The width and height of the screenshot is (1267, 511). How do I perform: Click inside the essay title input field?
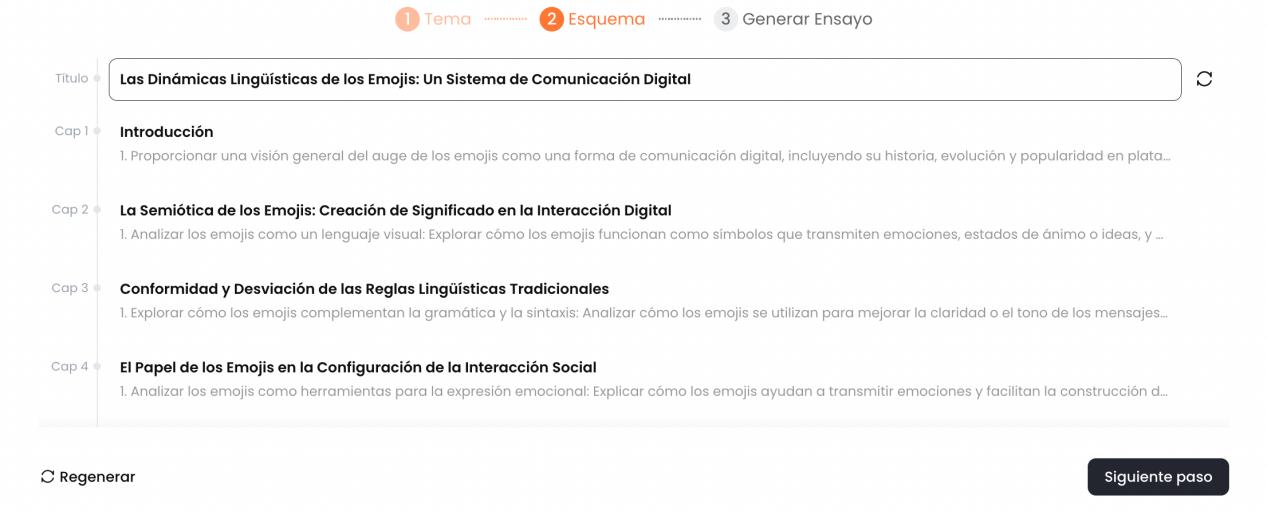pyautogui.click(x=644, y=79)
